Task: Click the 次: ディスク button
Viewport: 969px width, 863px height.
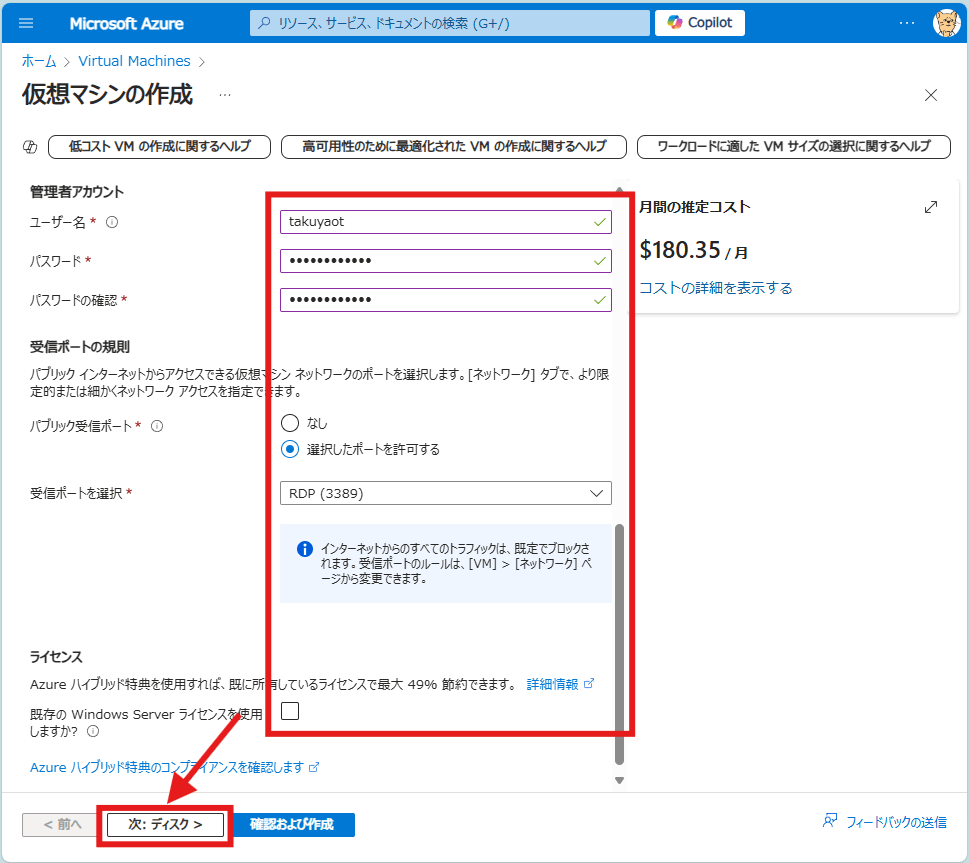Action: pyautogui.click(x=165, y=824)
